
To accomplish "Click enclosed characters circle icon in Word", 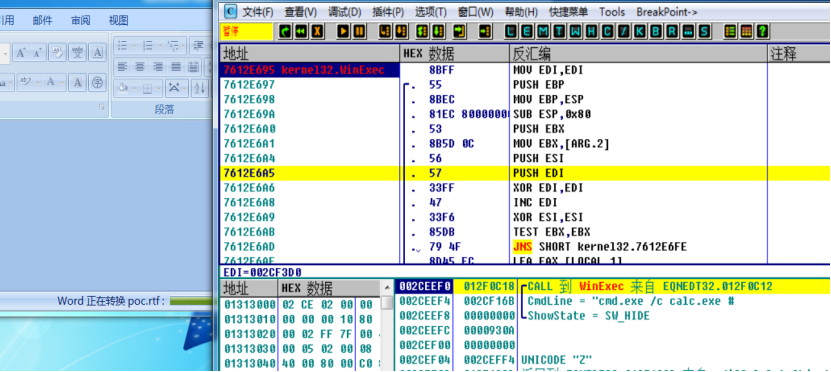I will (x=98, y=82).
